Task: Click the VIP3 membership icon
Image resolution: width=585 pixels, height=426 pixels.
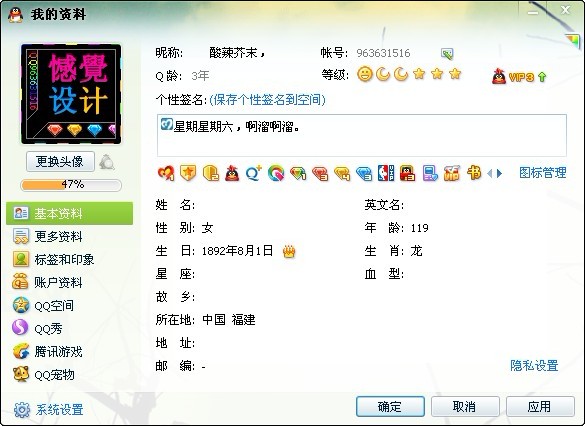Action: pos(519,76)
